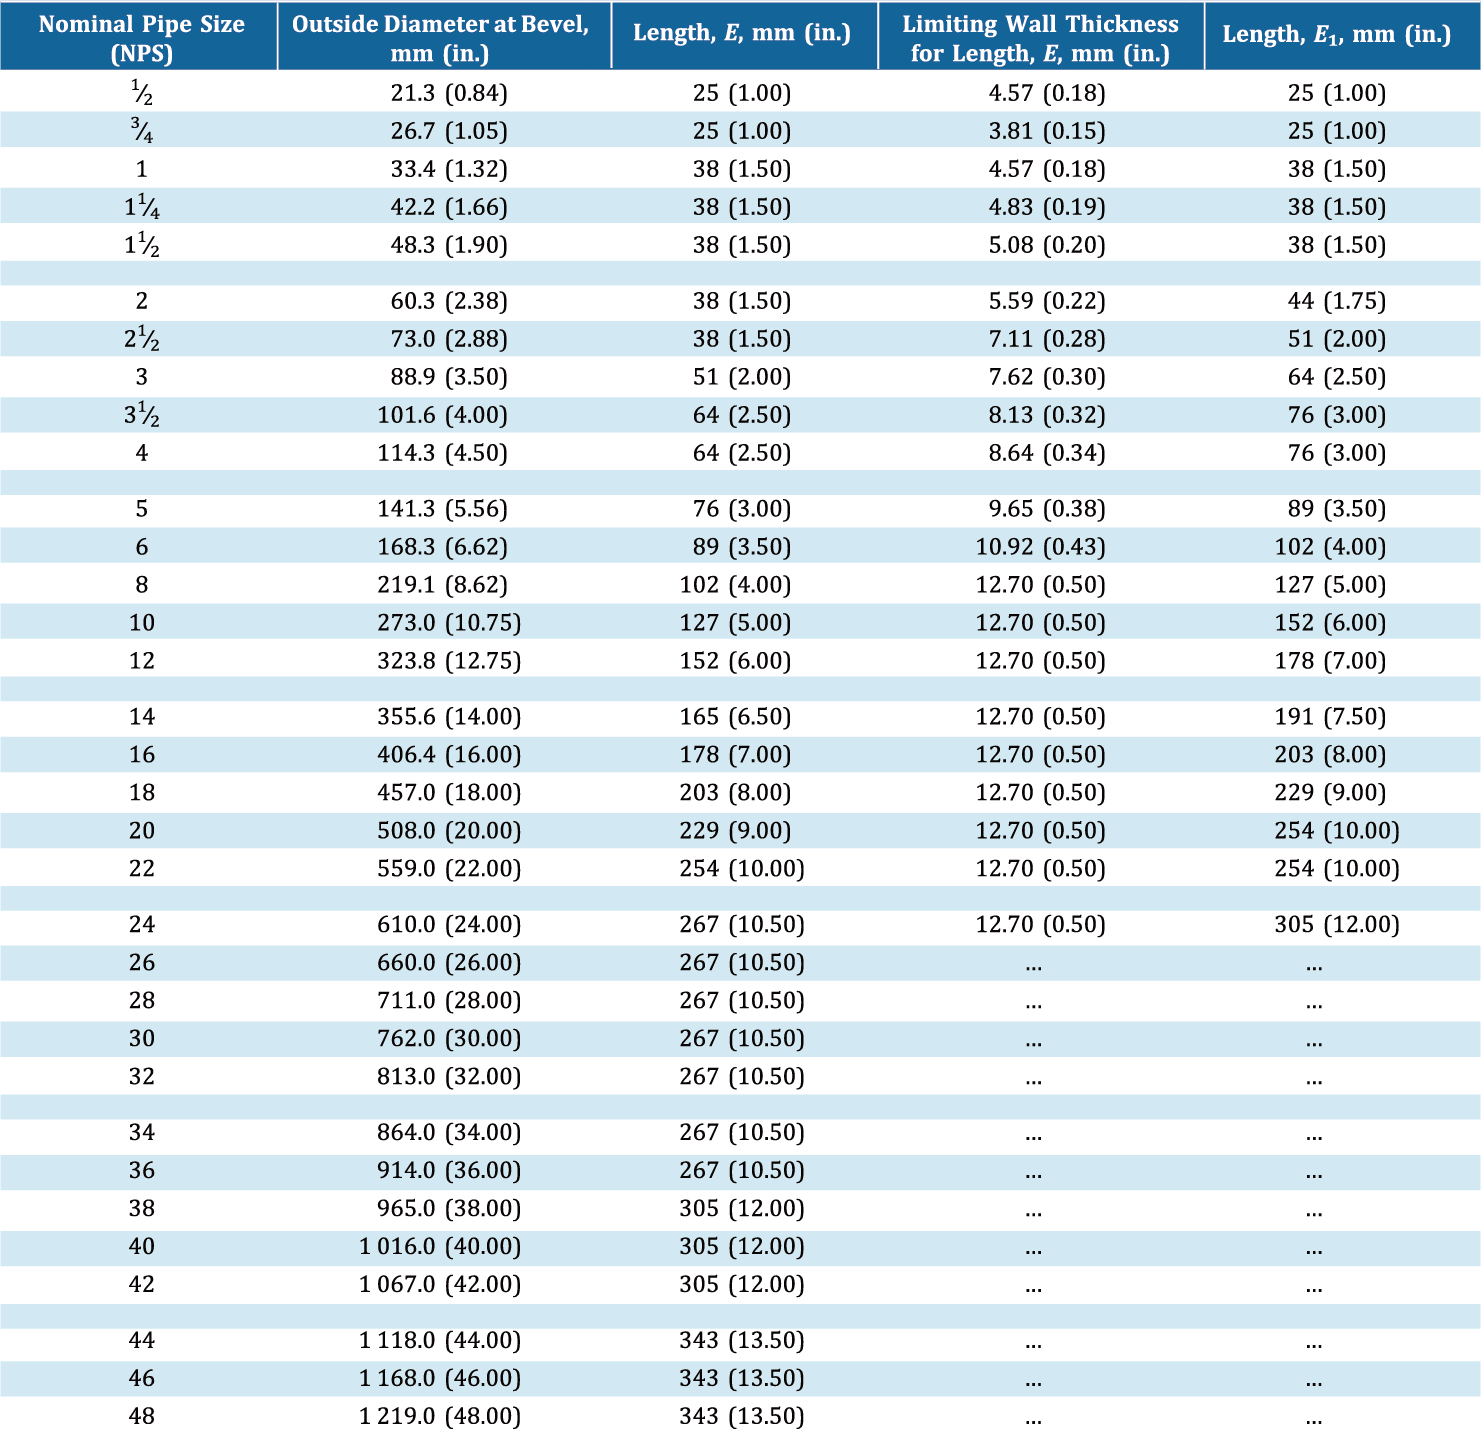Click the 457.0 (18.00) diameter value
Screen dimensions: 1481x1429
tap(449, 793)
